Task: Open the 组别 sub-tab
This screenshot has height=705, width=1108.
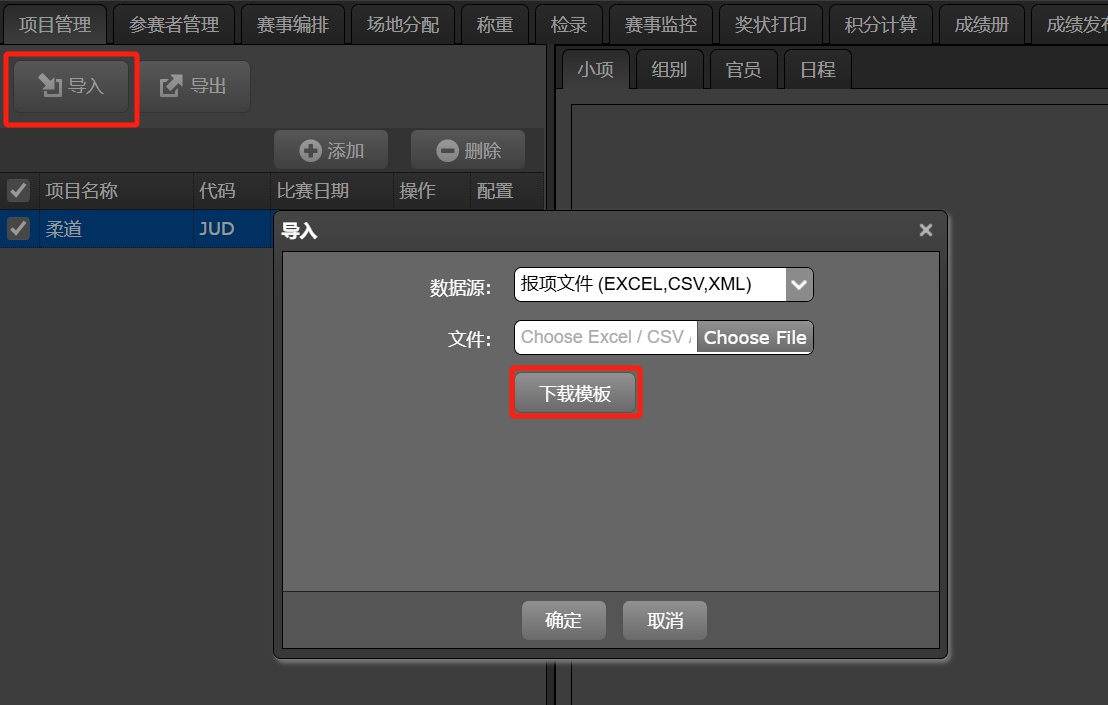Action: [669, 69]
